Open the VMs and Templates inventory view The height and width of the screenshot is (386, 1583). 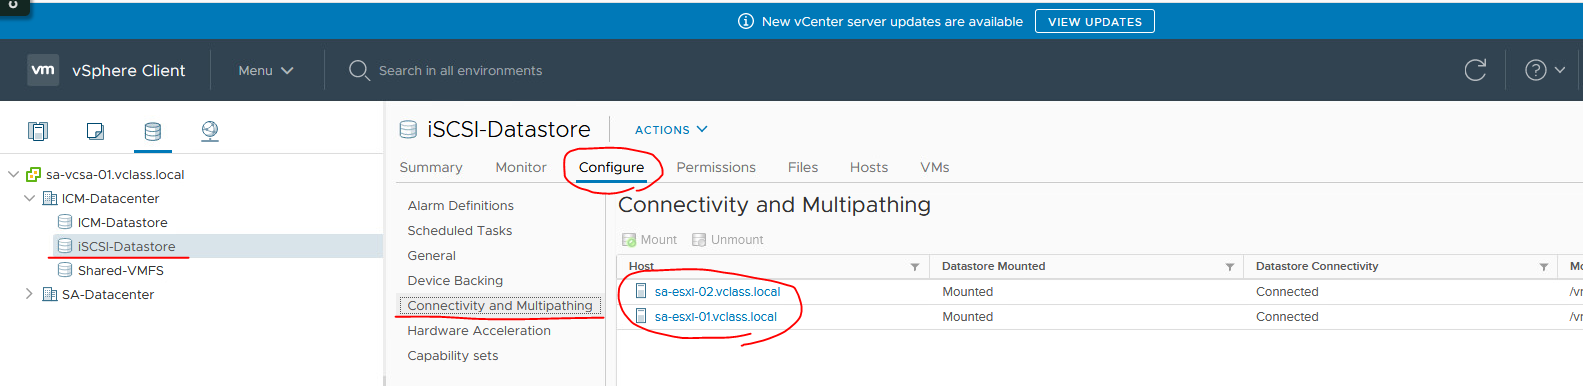(x=95, y=131)
